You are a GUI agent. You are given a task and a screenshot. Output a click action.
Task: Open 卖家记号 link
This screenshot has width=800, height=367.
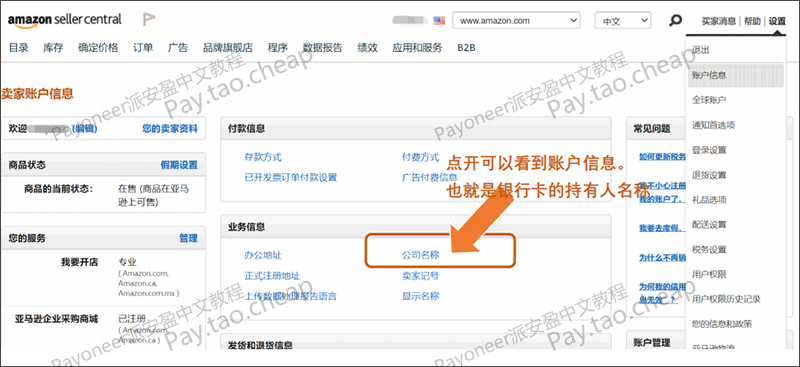(x=420, y=276)
